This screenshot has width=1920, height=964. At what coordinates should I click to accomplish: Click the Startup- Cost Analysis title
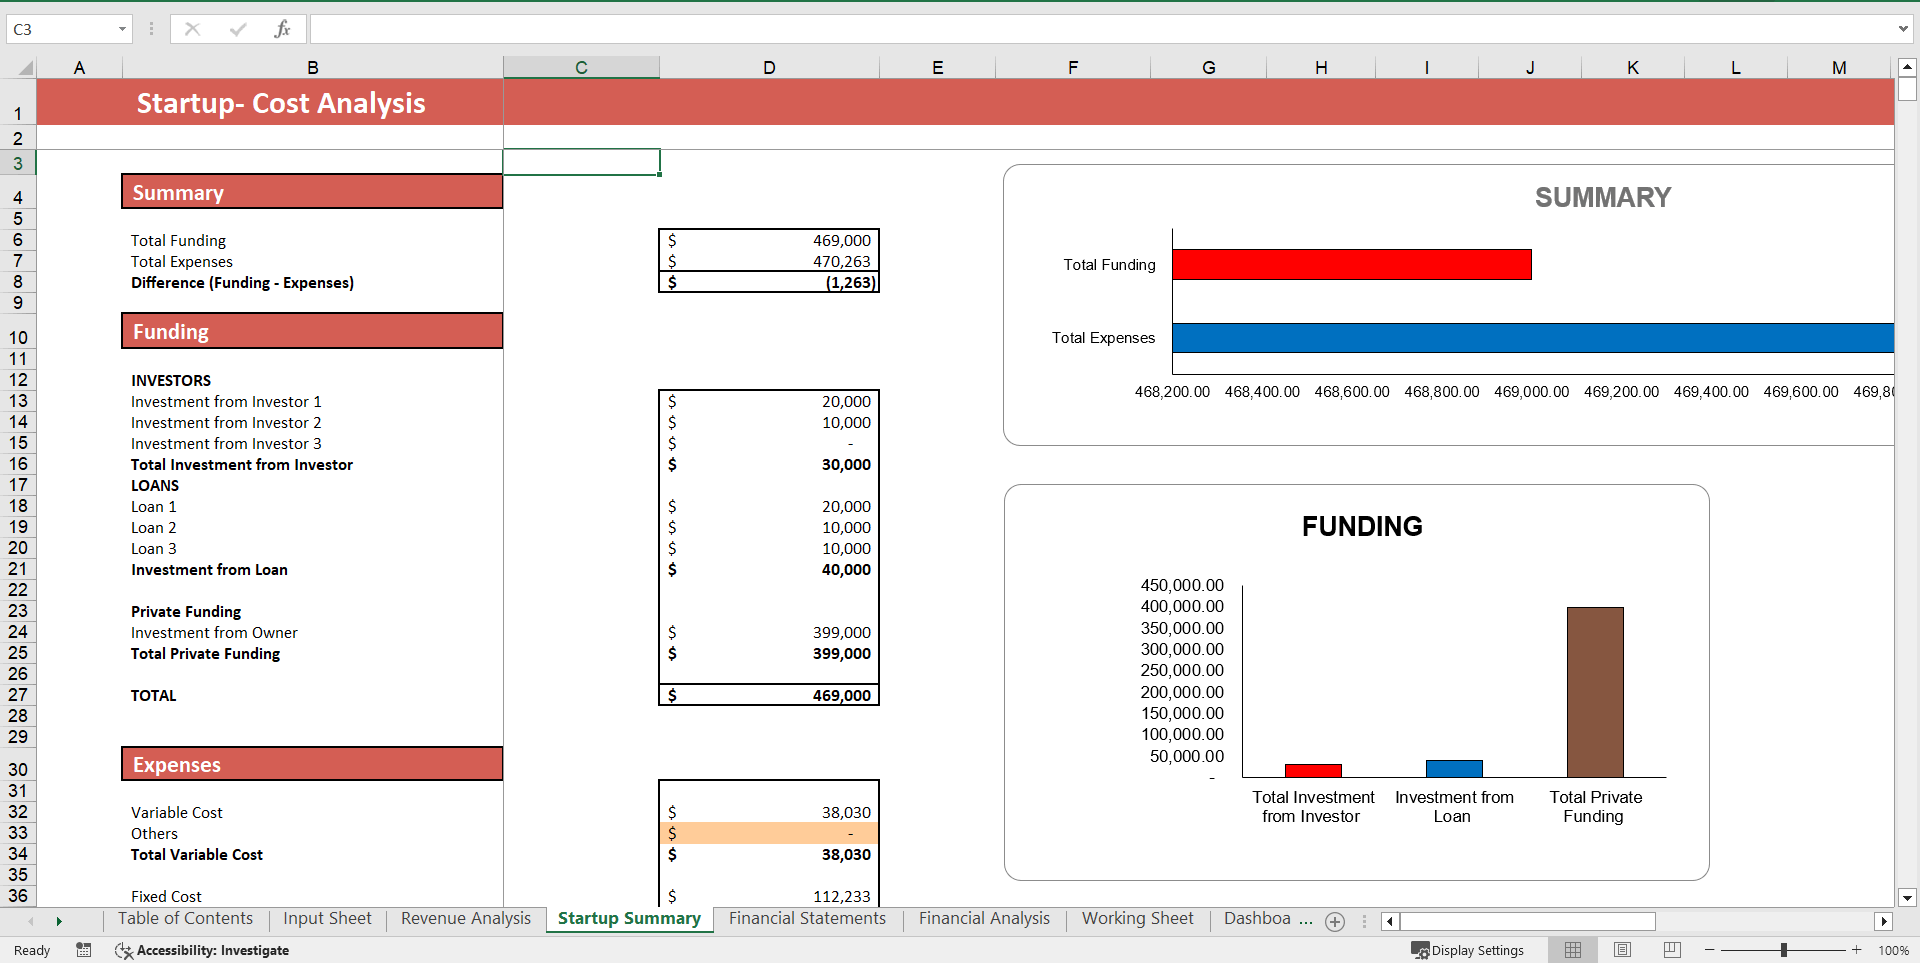pos(281,103)
